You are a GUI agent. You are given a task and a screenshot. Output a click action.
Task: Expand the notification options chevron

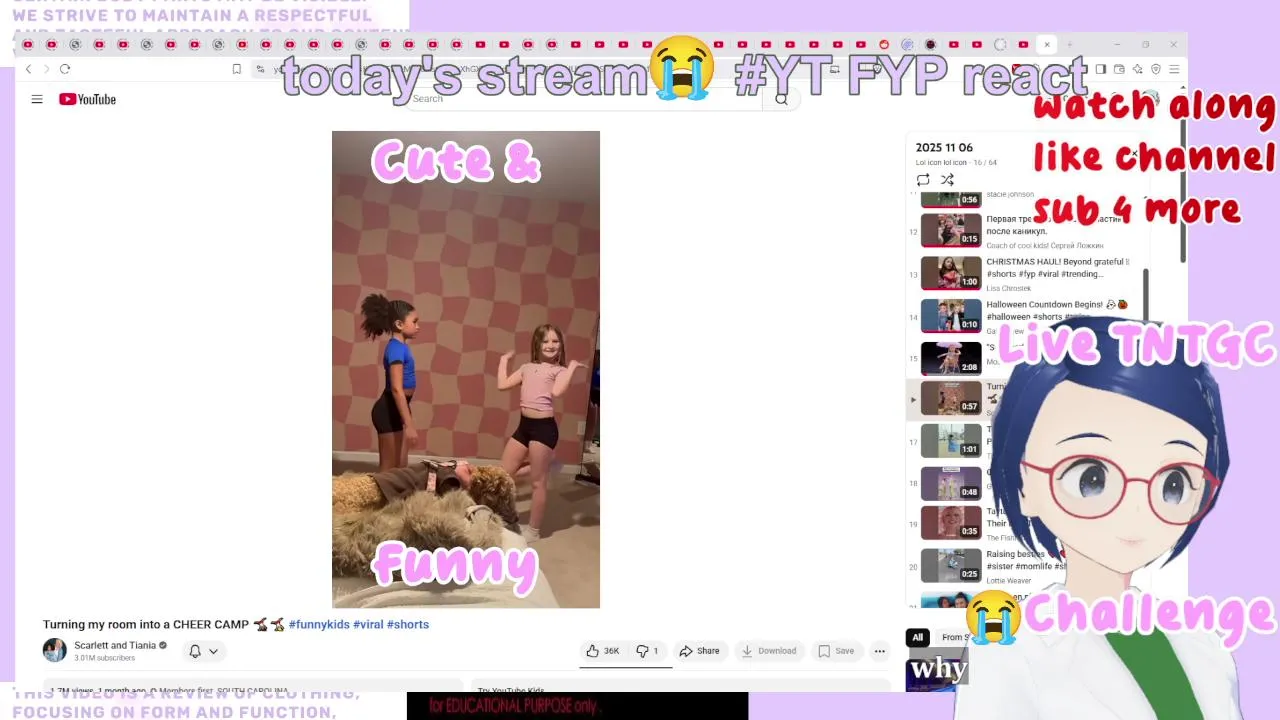point(213,651)
